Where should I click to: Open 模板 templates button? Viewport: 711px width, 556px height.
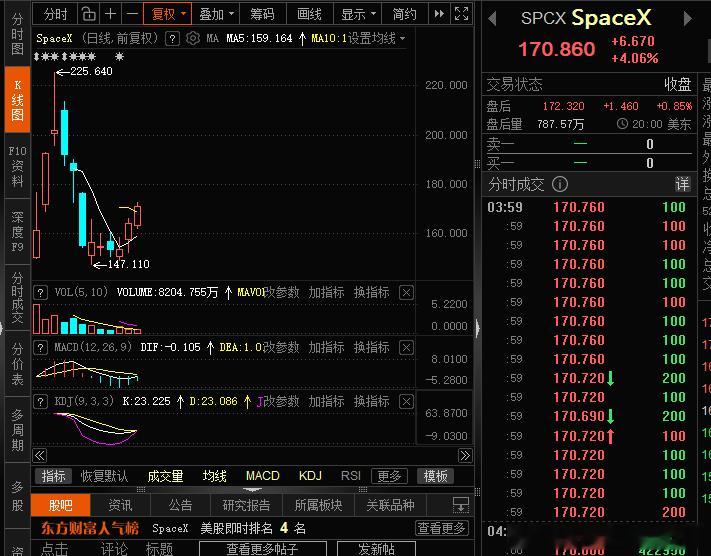(435, 476)
